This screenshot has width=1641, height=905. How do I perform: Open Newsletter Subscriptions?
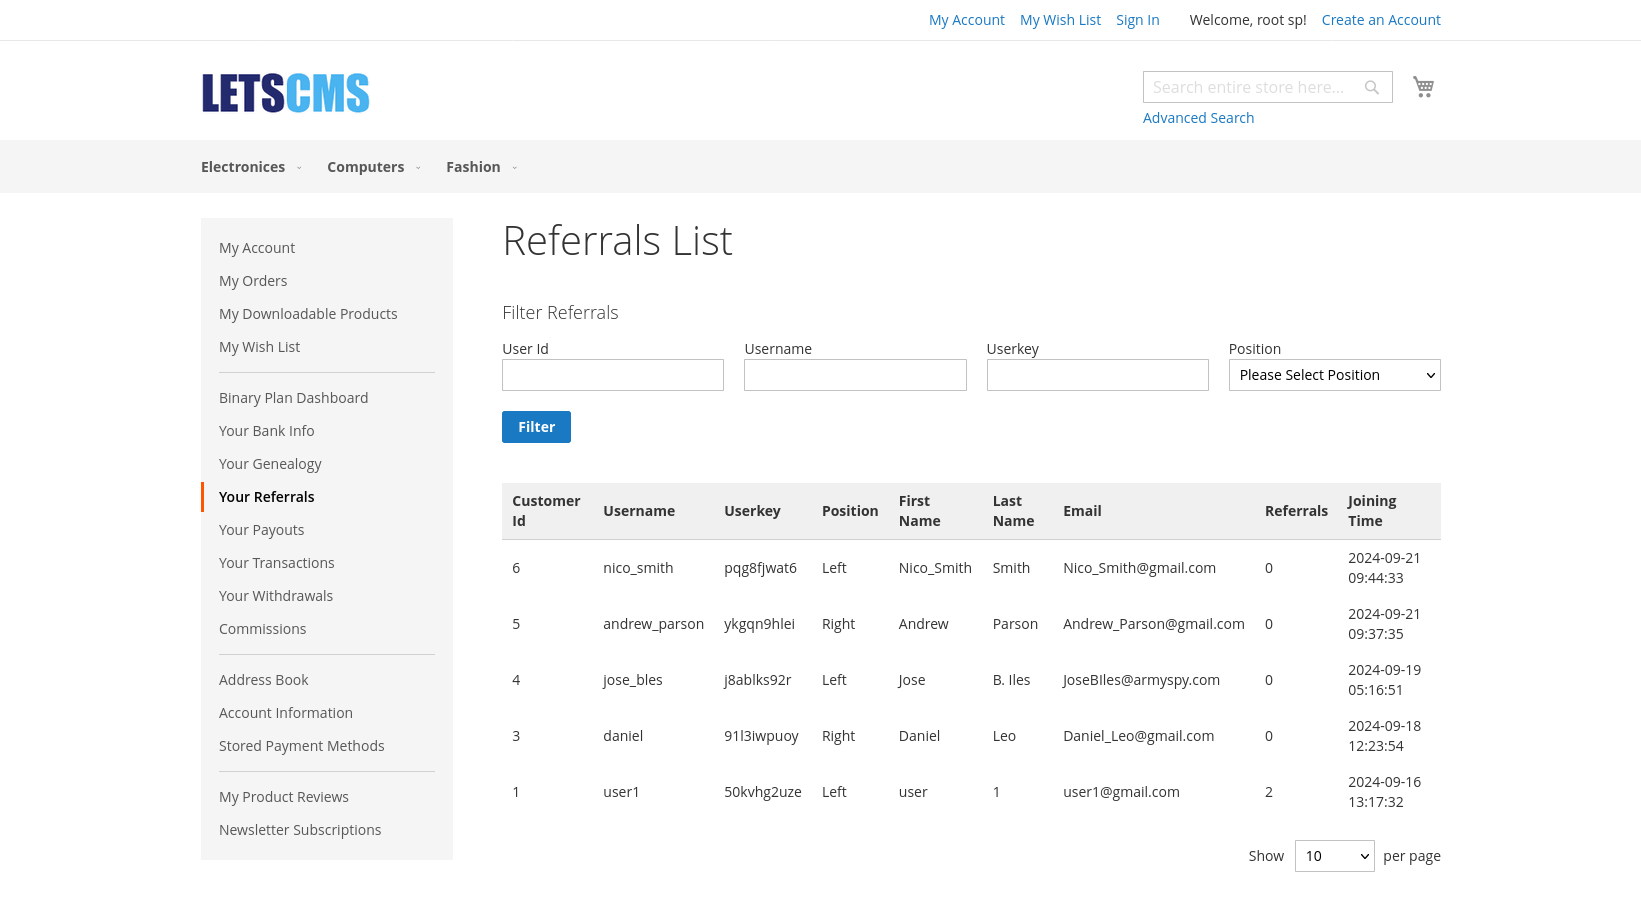click(300, 829)
